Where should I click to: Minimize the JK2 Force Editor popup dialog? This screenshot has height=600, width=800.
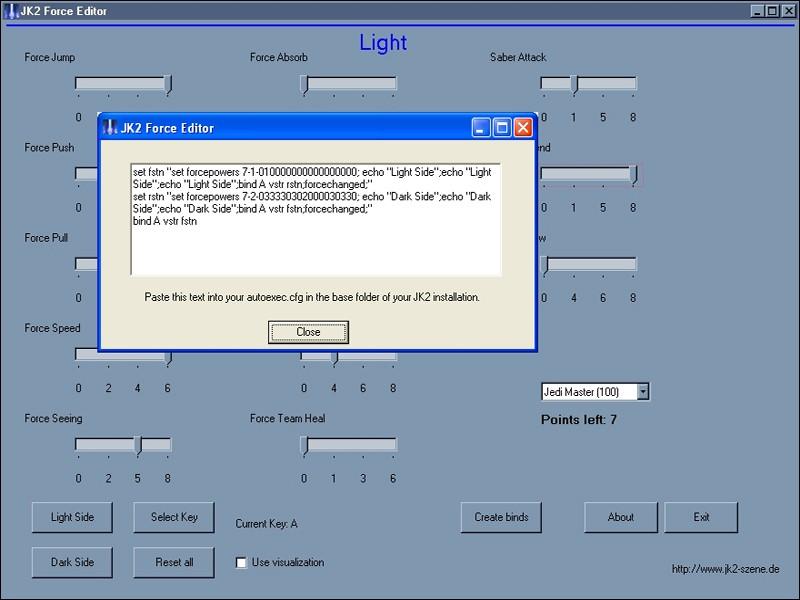coord(482,128)
